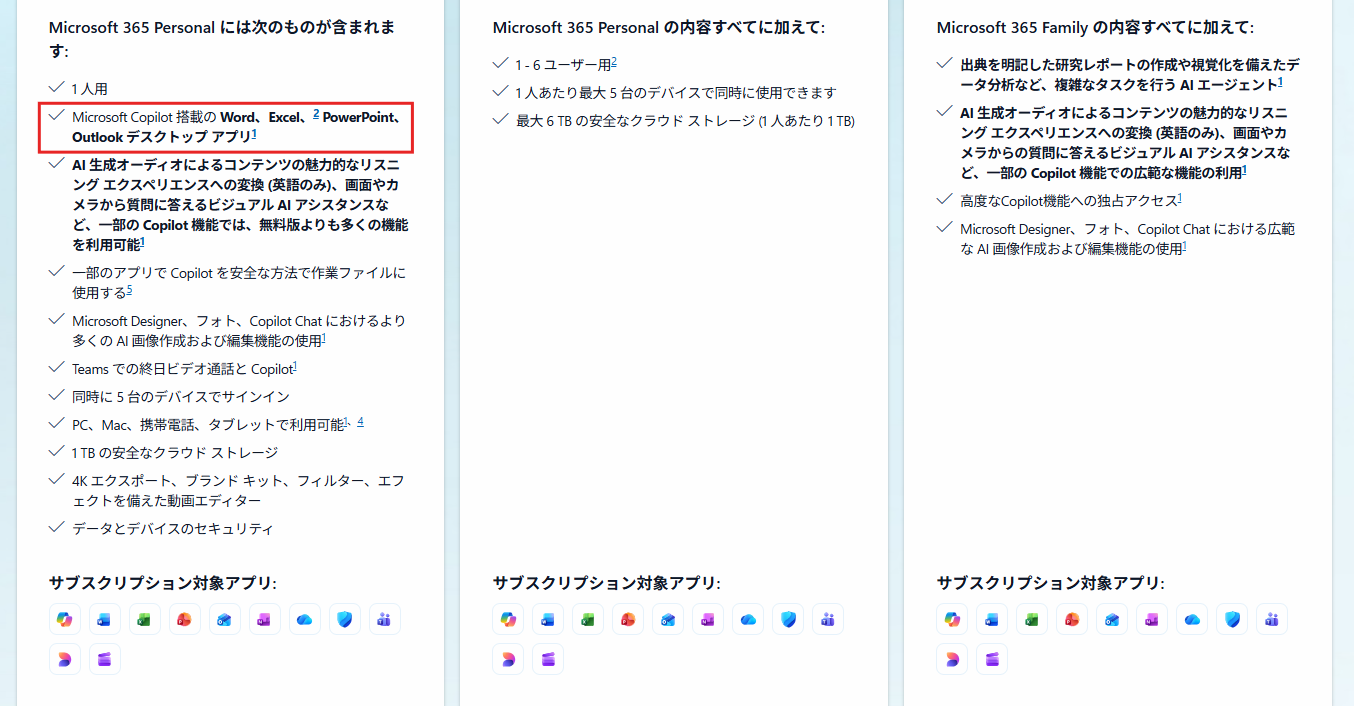
Task: Click the Excel icon in the rightmost card
Action: pyautogui.click(x=1032, y=619)
